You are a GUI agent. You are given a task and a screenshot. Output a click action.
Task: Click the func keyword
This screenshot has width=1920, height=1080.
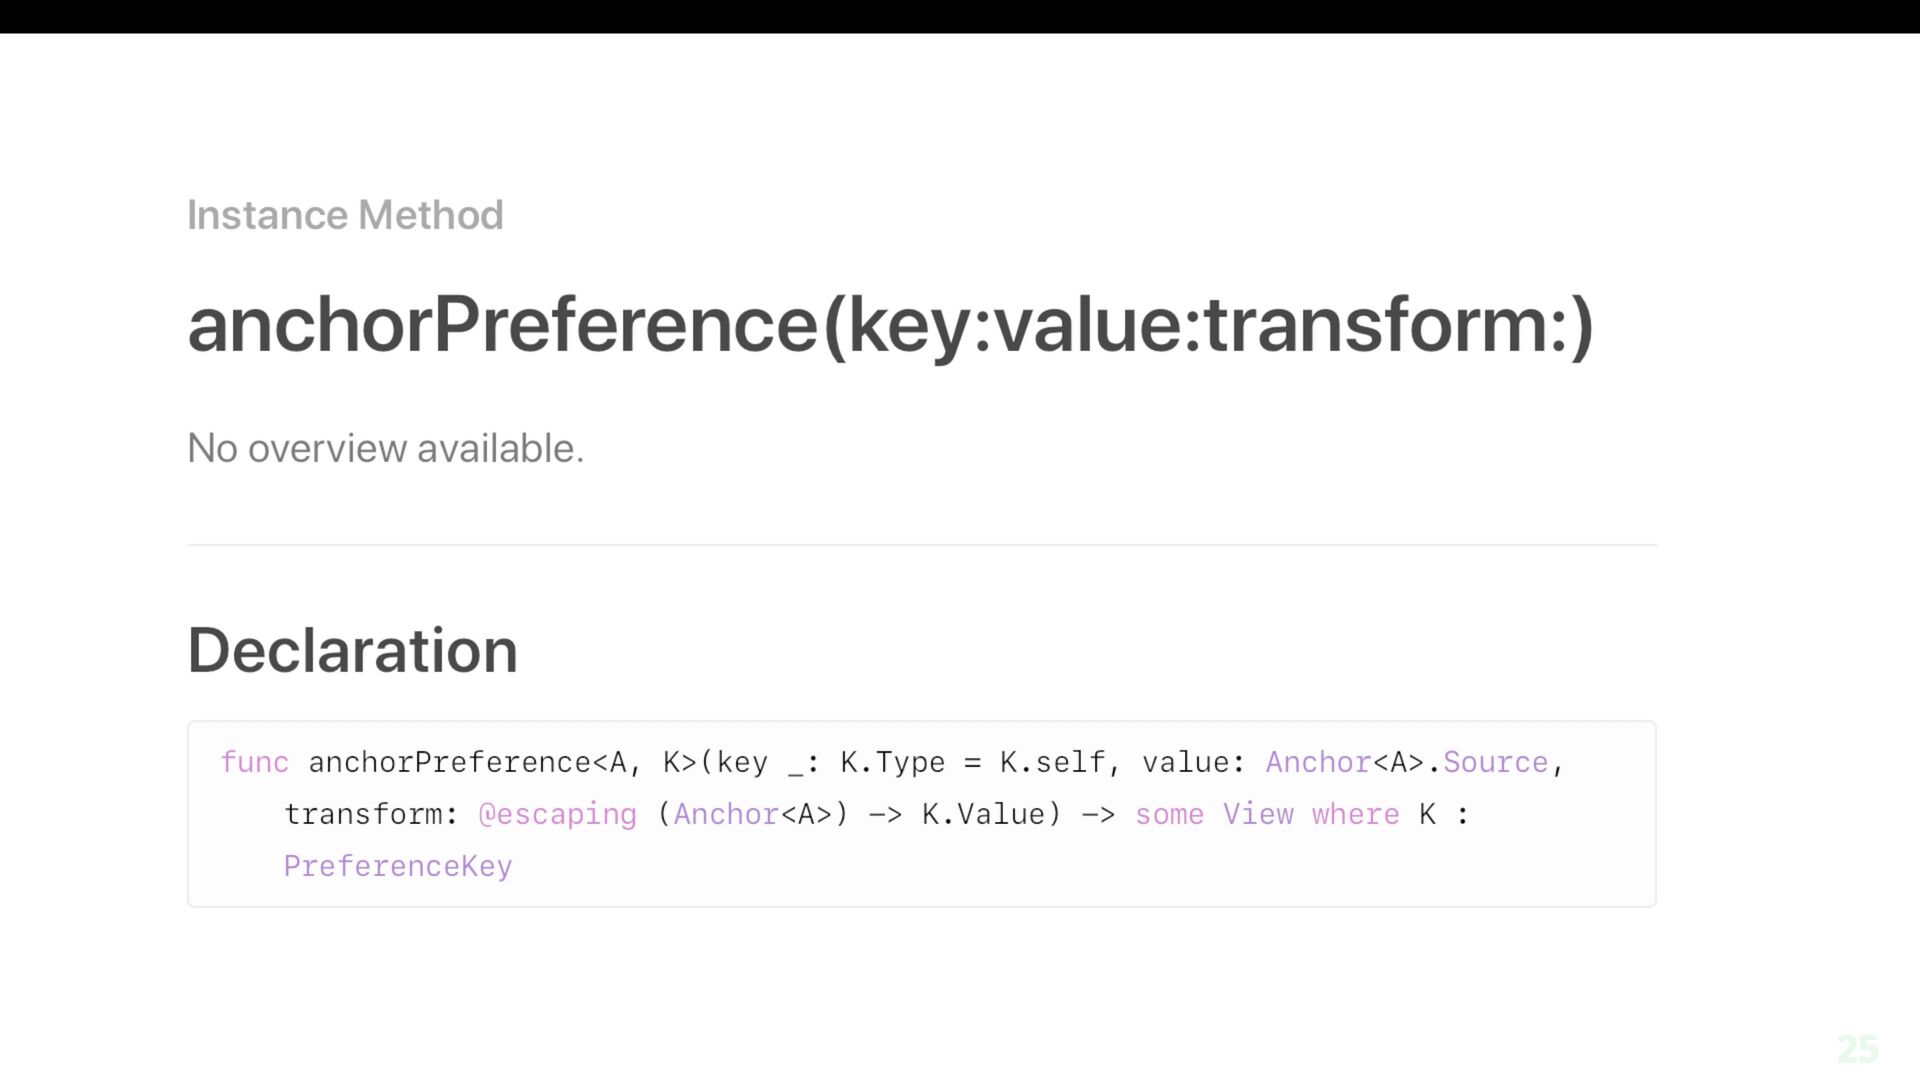[x=255, y=762]
